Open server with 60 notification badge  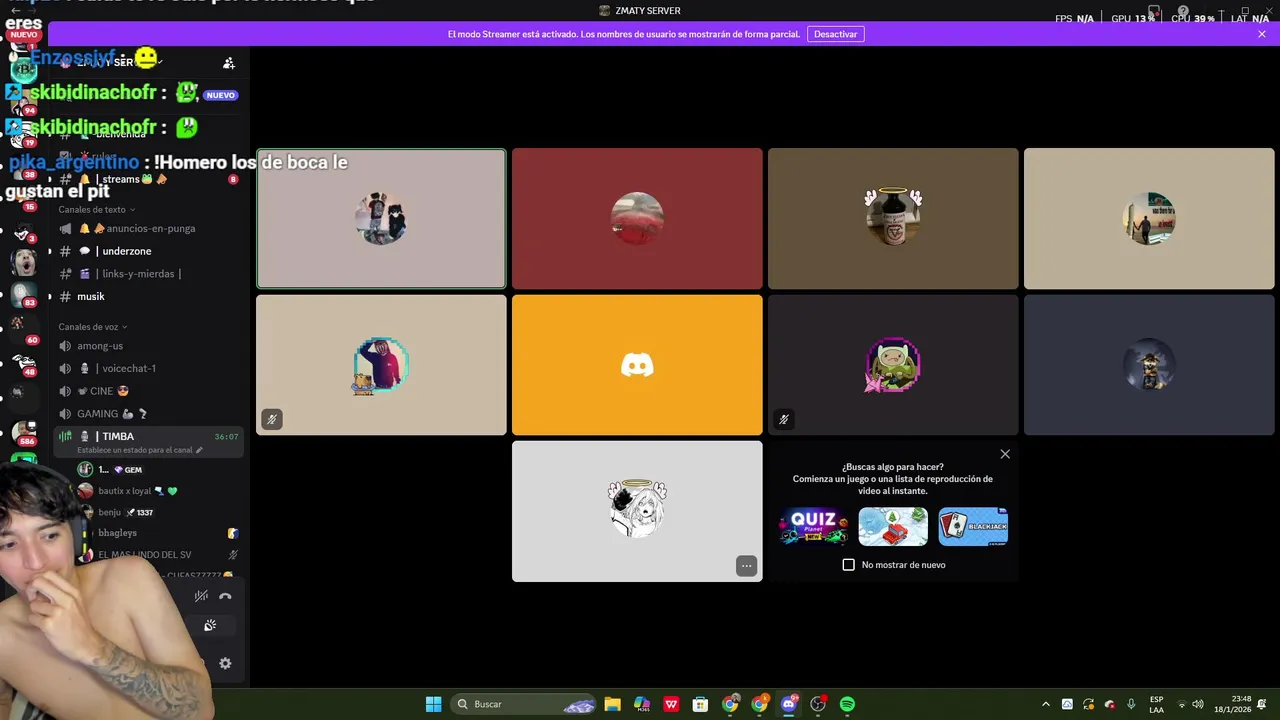click(24, 329)
